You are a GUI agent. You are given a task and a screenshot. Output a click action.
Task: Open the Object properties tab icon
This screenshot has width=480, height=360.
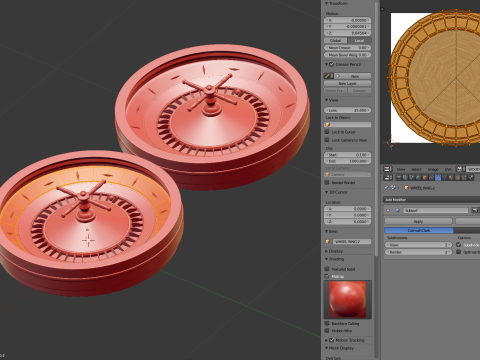[425, 178]
